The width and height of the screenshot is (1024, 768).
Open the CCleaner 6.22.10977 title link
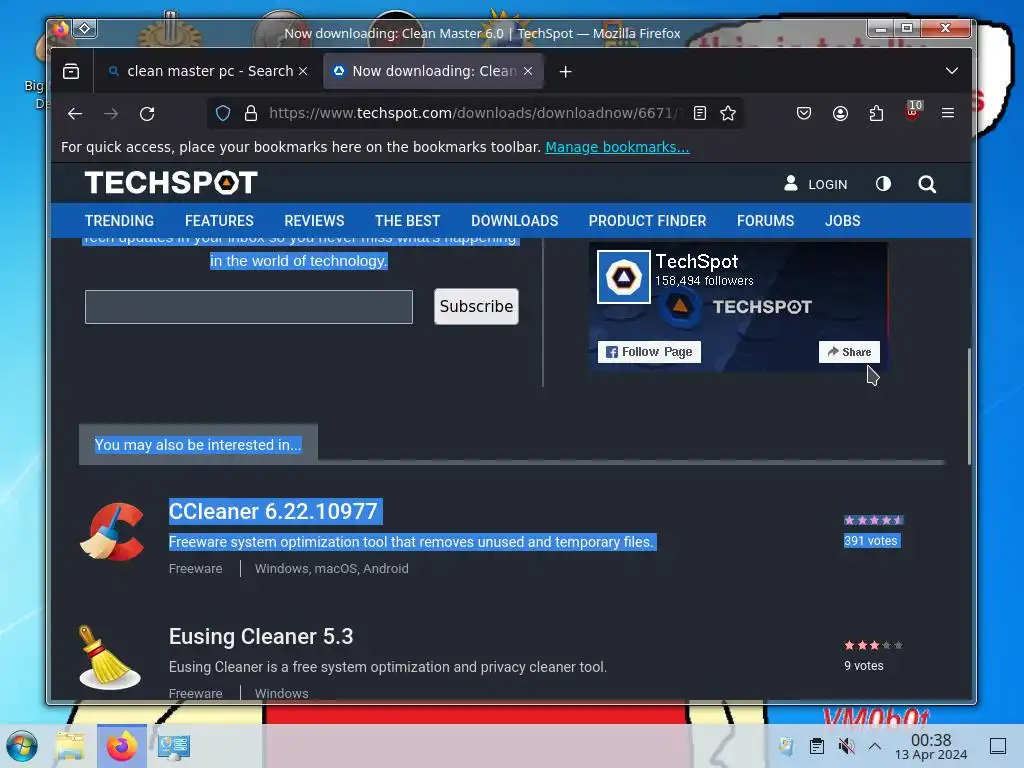273,511
